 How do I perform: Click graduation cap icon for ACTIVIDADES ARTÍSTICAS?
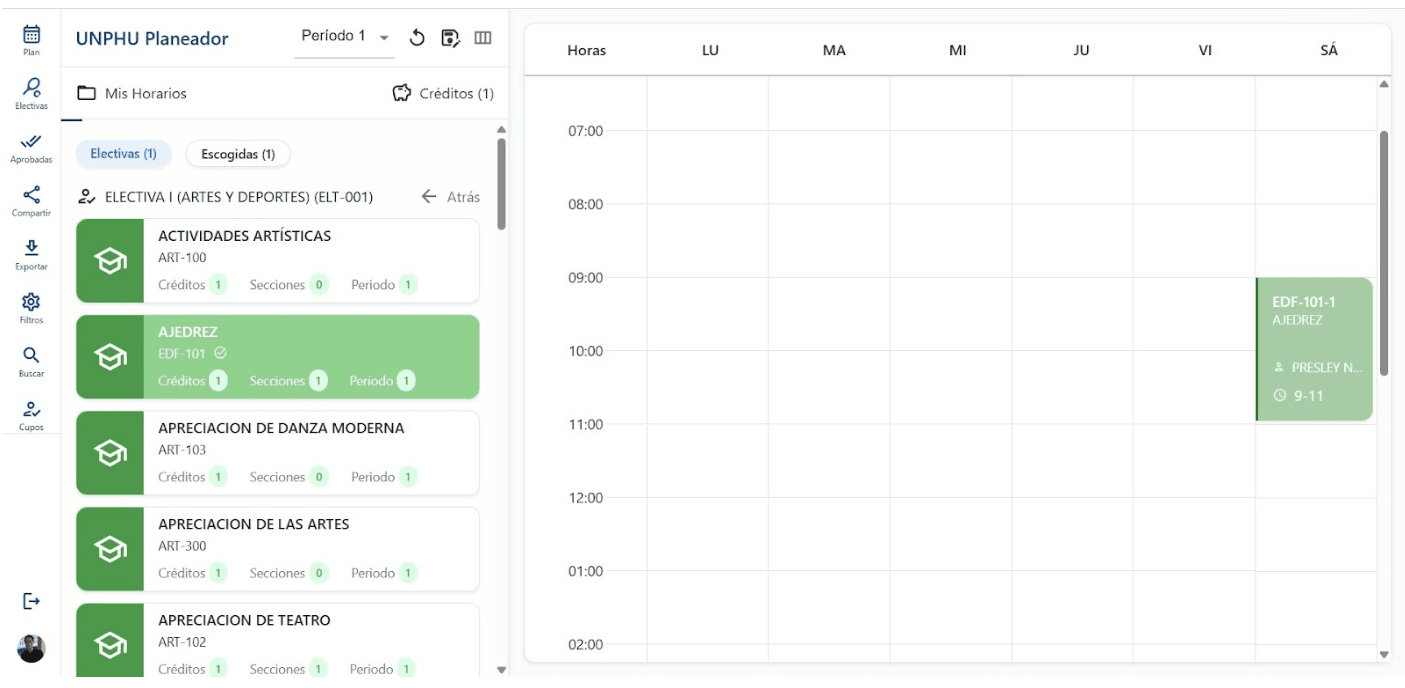[110, 261]
